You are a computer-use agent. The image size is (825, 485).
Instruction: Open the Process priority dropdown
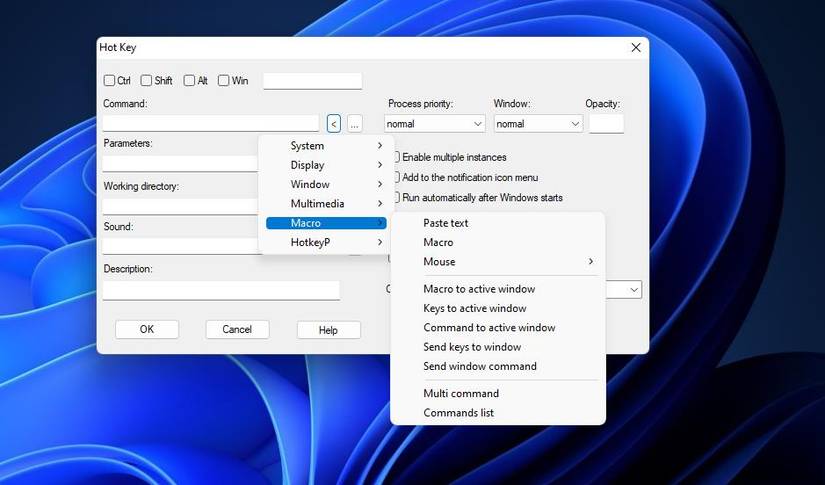click(x=435, y=124)
